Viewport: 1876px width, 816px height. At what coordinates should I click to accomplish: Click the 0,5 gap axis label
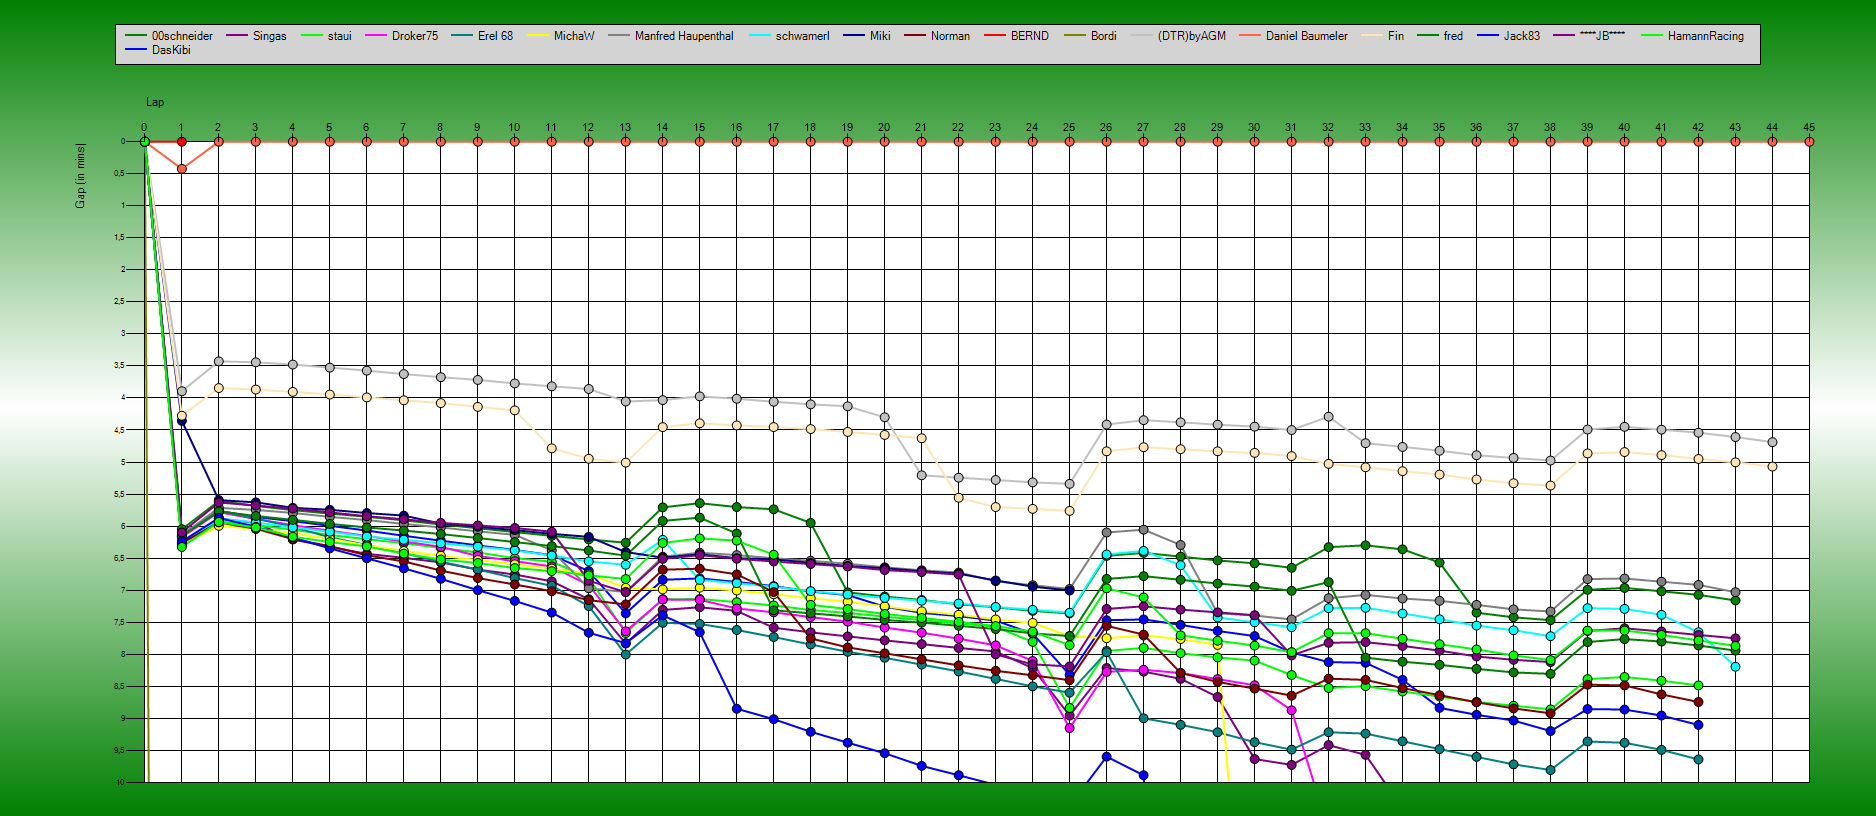(119, 174)
